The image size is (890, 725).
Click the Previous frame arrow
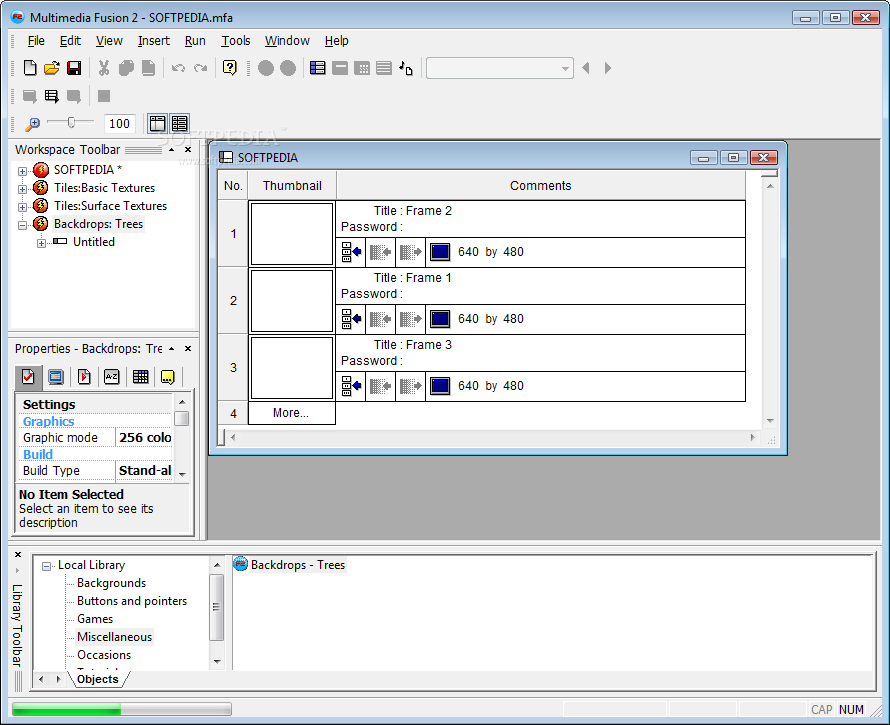[586, 68]
